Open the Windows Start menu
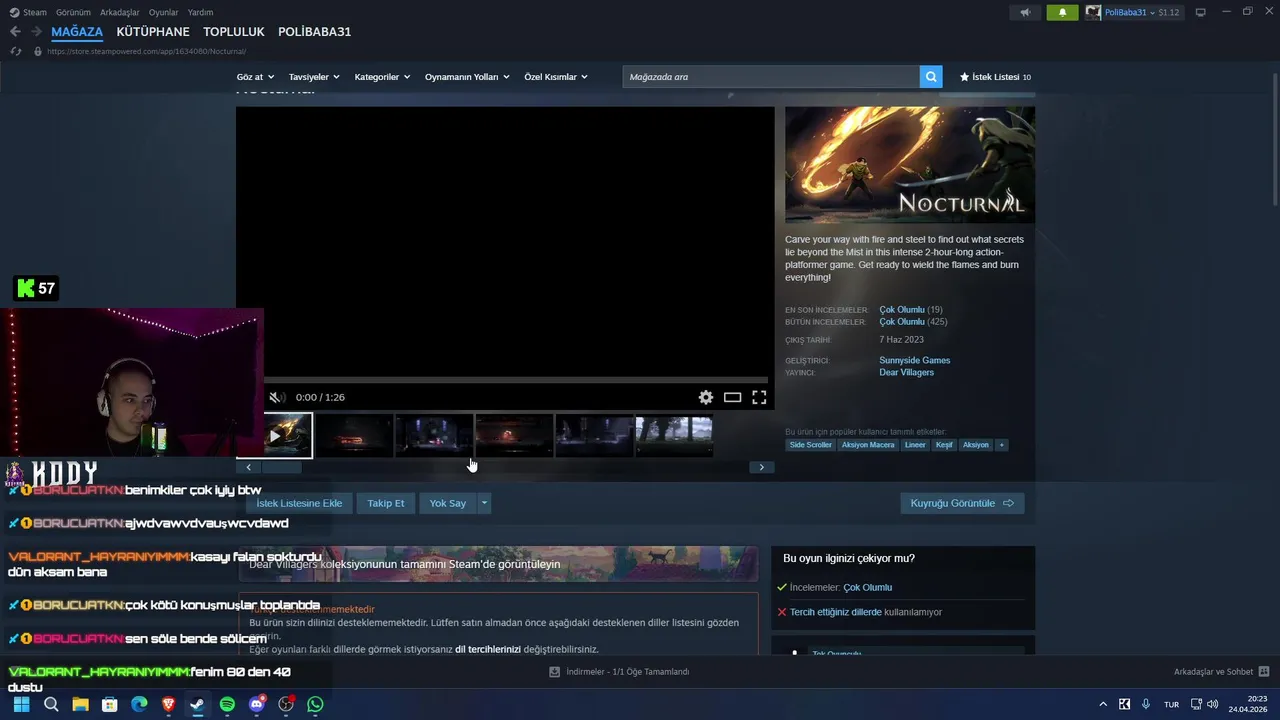This screenshot has height=720, width=1280. click(x=21, y=704)
